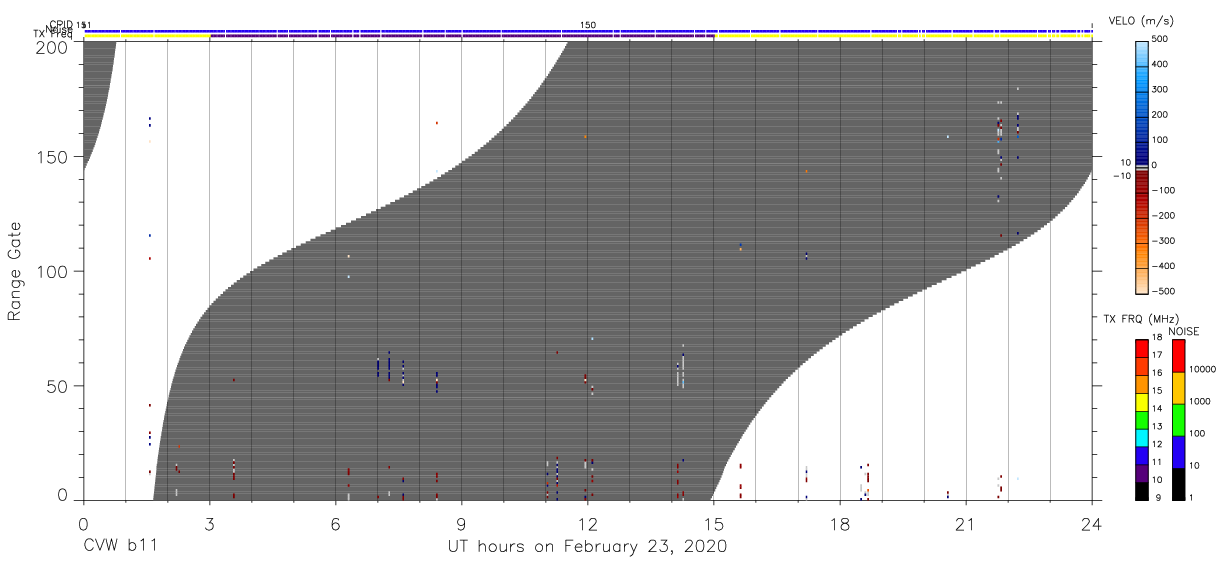Select the "CVW b11" label below the plot
The width and height of the screenshot is (1228, 567).
click(119, 547)
